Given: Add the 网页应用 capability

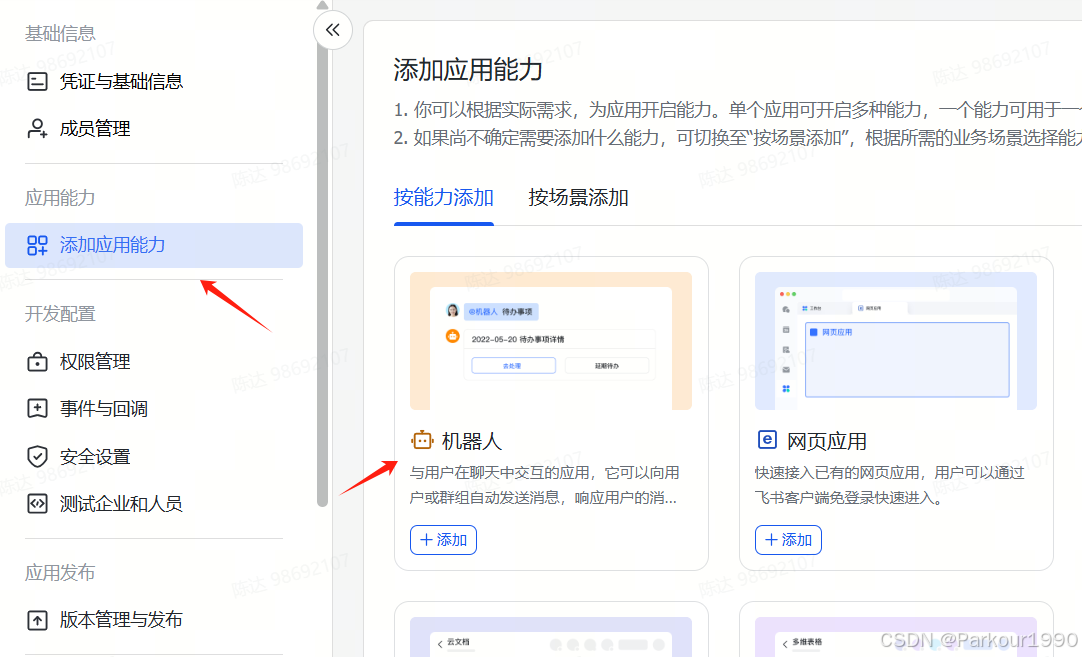Looking at the screenshot, I should coord(788,540).
